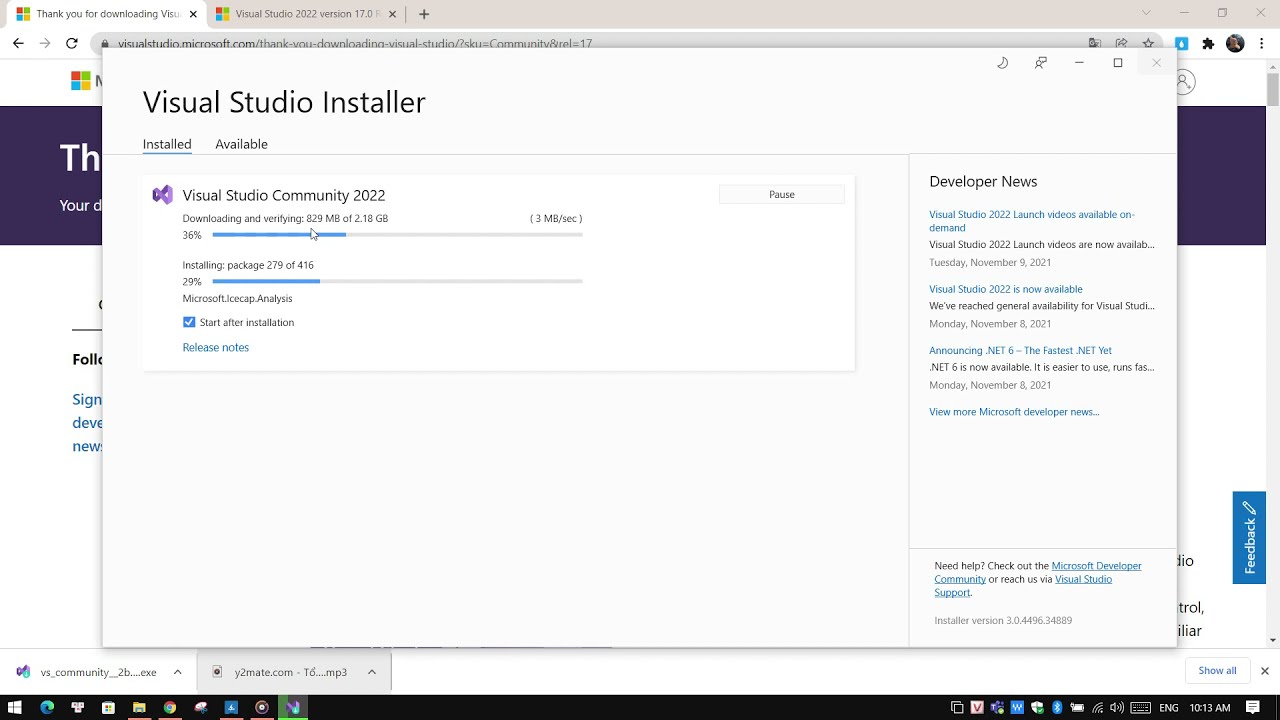Click the Feedback button on web page
Image resolution: width=1280 pixels, height=720 pixels.
1249,537
